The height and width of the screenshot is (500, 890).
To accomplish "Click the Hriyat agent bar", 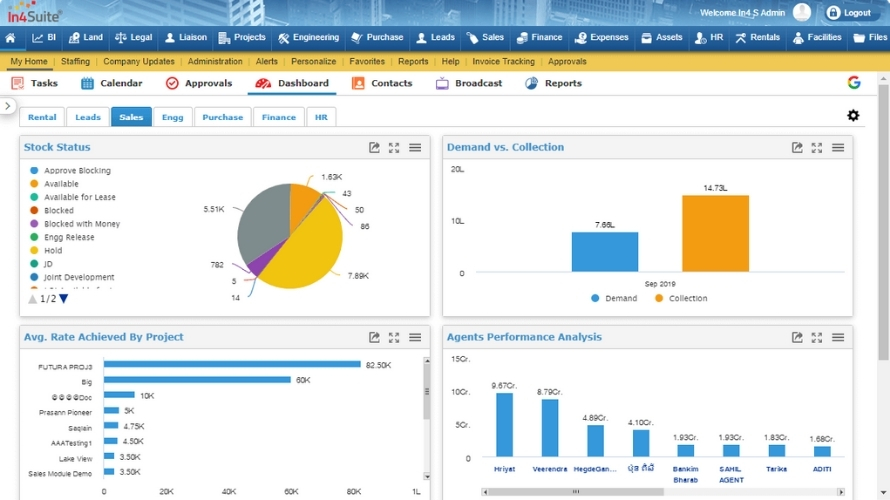I will (x=504, y=425).
